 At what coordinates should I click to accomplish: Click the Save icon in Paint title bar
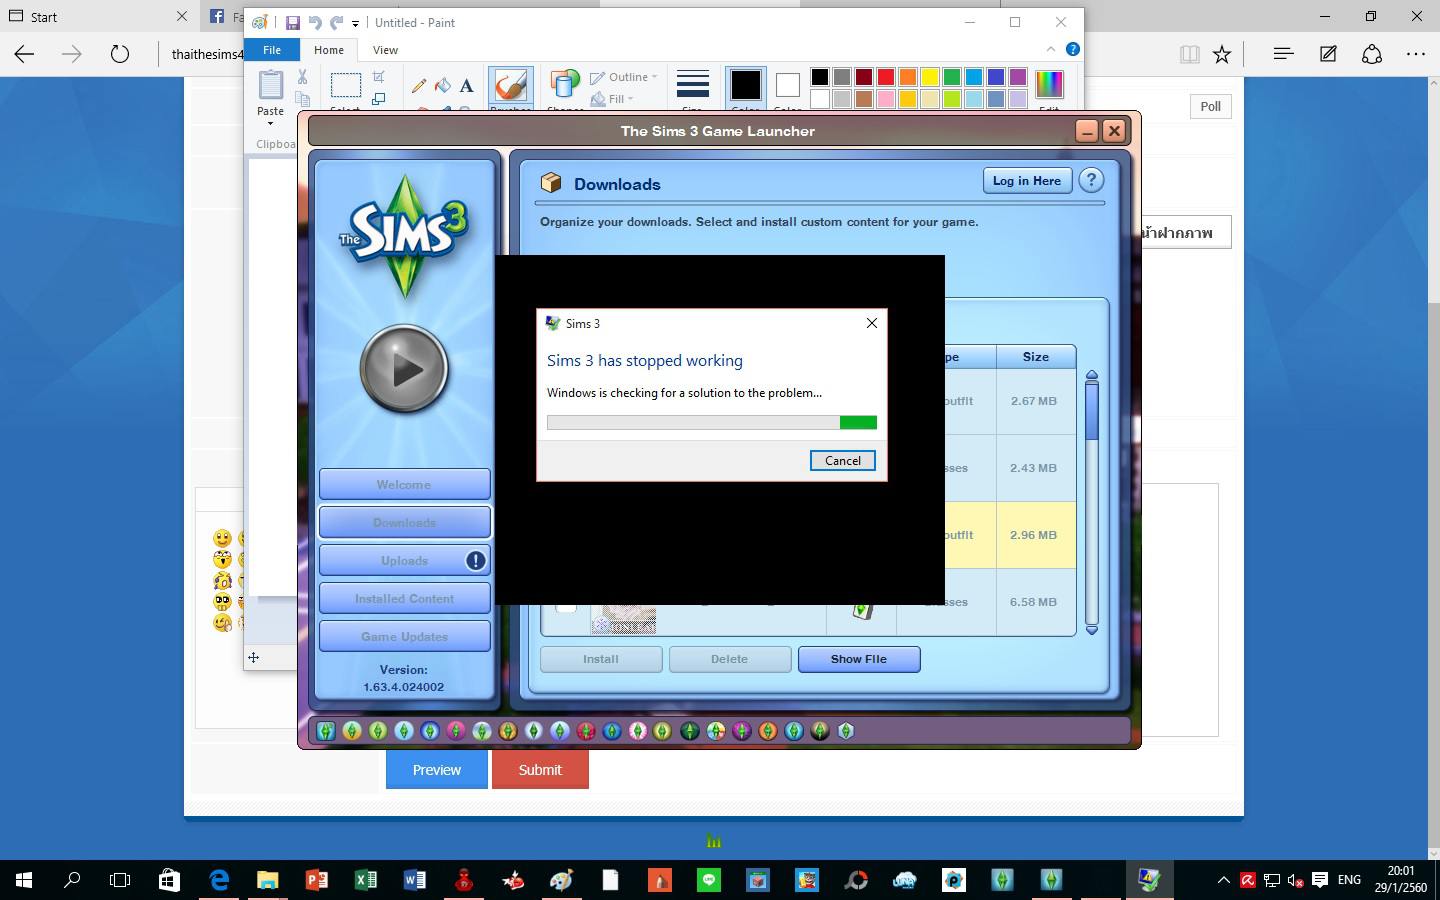tap(293, 22)
